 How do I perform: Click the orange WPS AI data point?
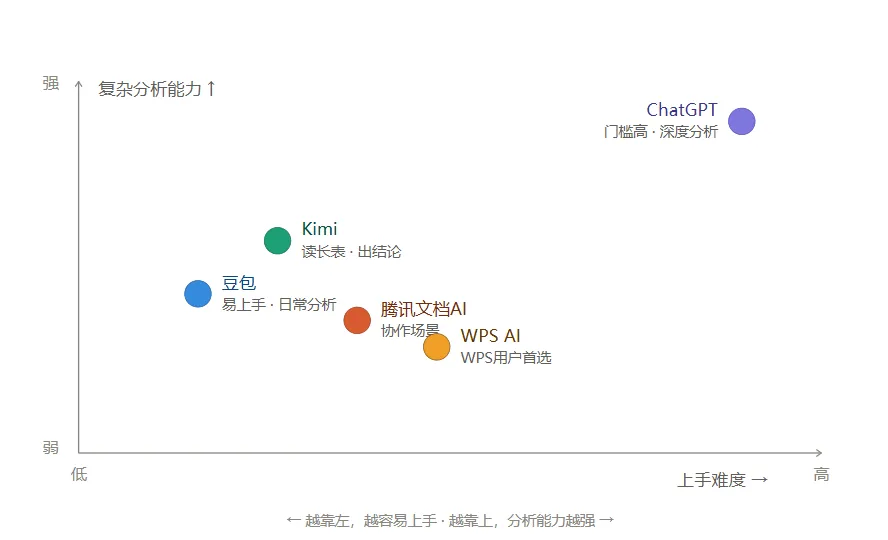[437, 346]
